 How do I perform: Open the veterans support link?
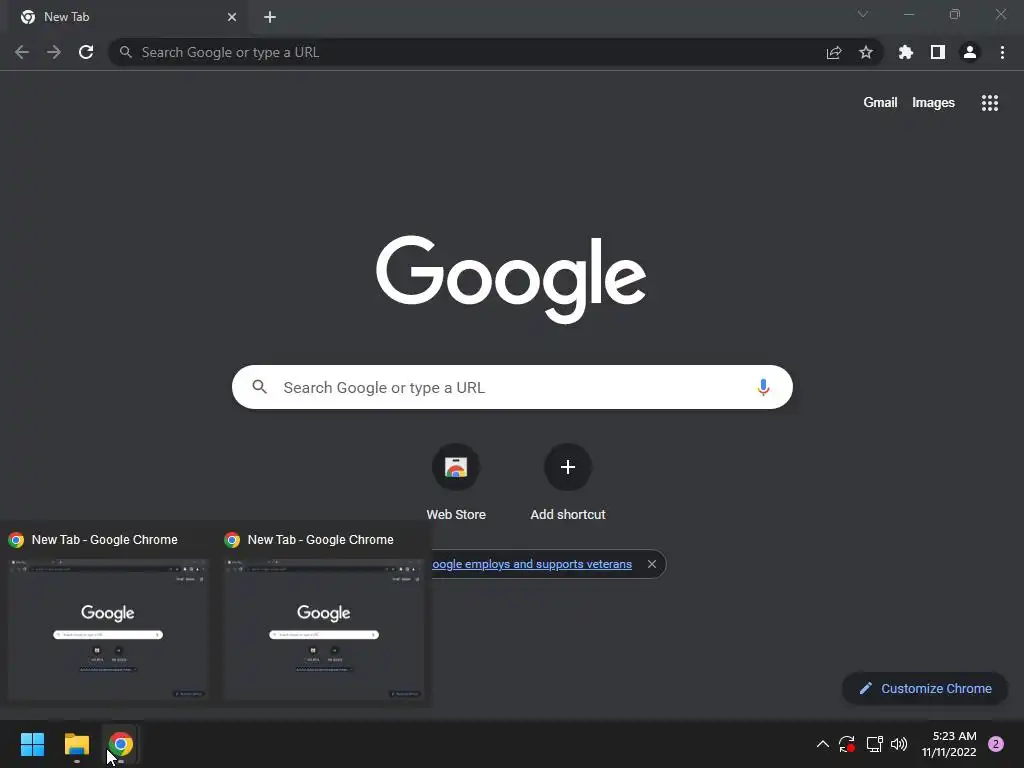(x=532, y=564)
